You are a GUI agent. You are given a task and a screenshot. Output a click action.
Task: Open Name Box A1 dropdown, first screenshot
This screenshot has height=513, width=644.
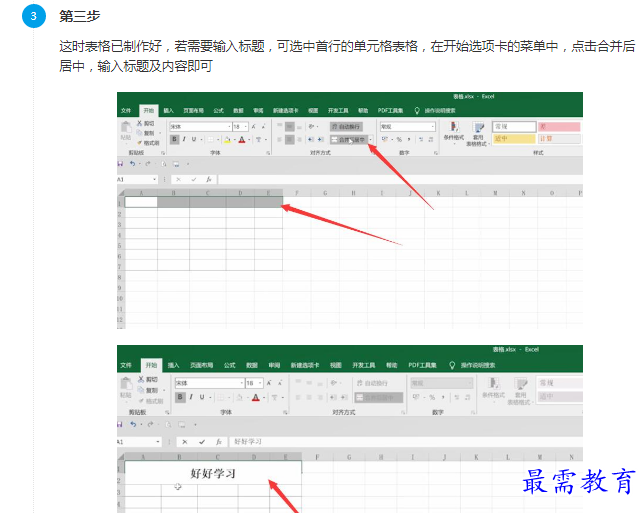click(x=154, y=179)
